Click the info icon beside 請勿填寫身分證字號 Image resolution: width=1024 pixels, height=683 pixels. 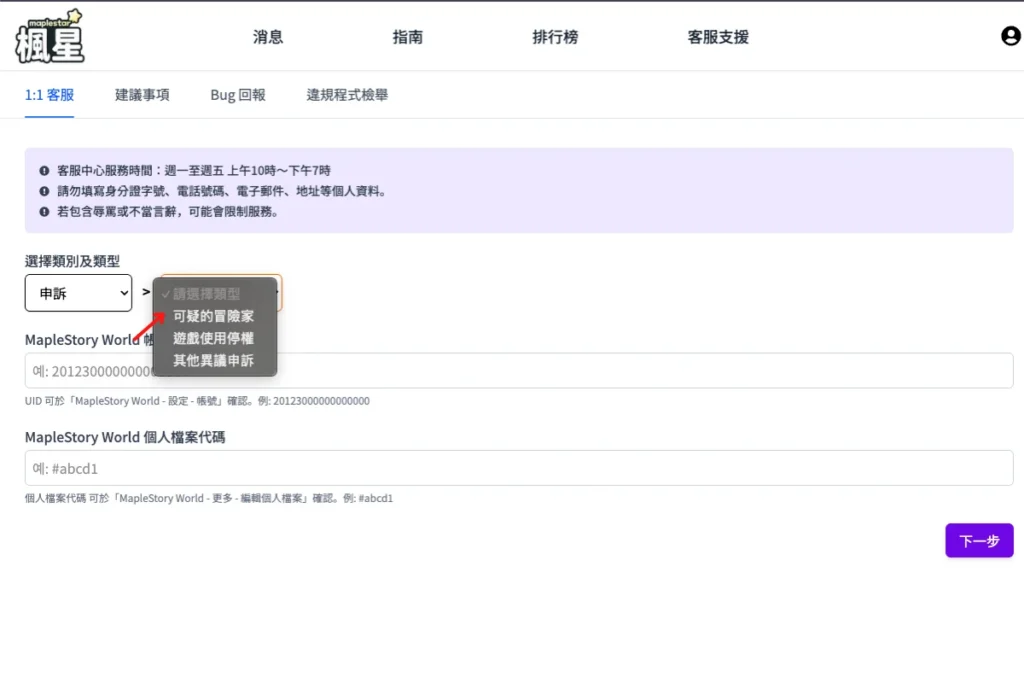[44, 191]
